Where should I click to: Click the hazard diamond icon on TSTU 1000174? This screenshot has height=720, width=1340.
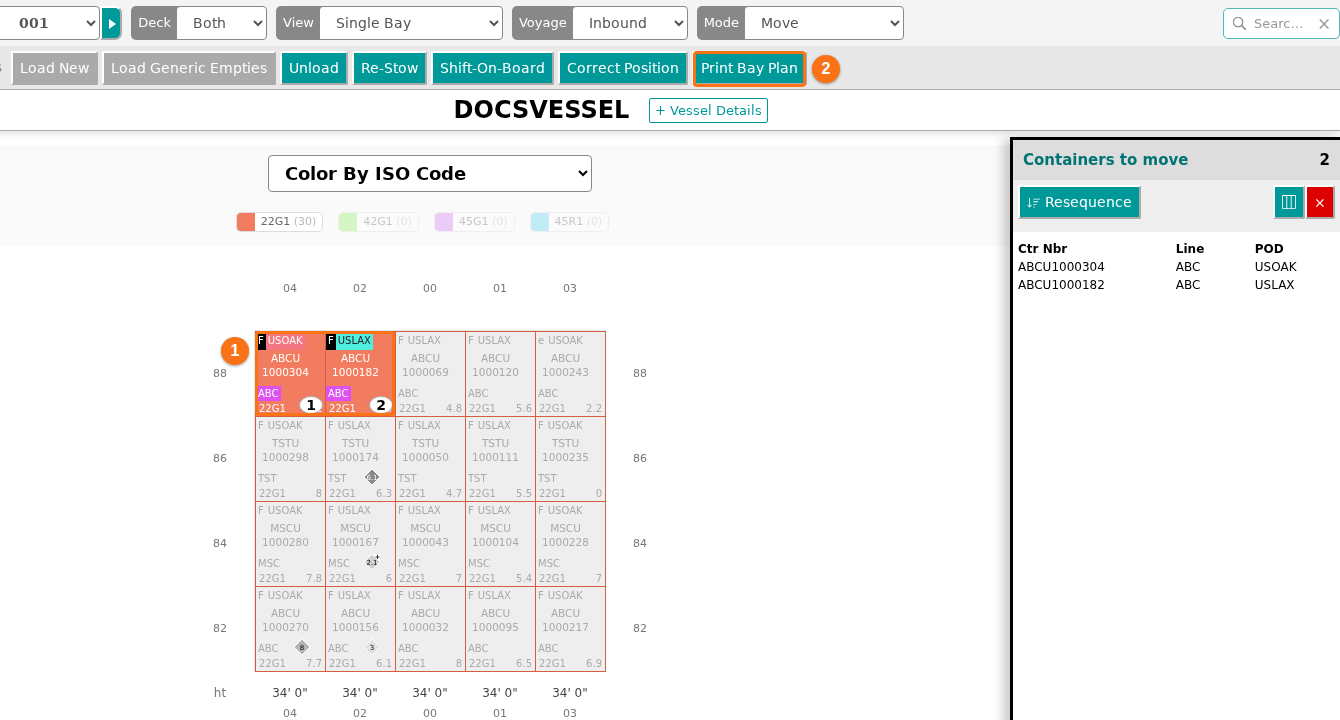[372, 477]
